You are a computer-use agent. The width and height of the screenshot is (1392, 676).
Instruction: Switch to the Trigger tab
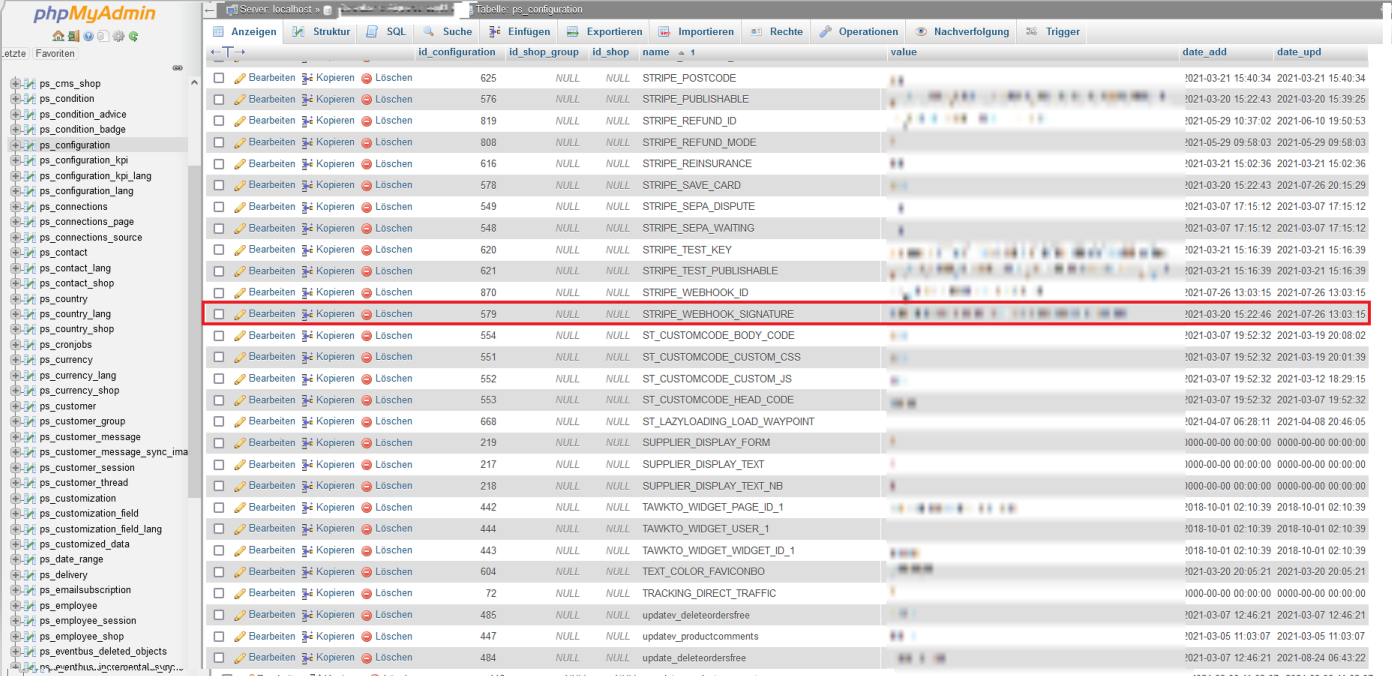pyautogui.click(x=1052, y=32)
